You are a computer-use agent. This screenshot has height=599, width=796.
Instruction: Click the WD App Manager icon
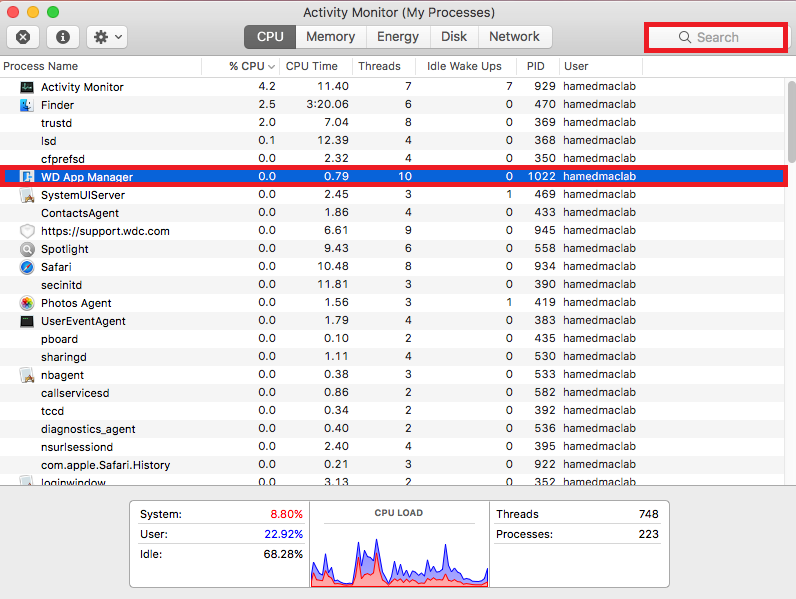point(27,177)
